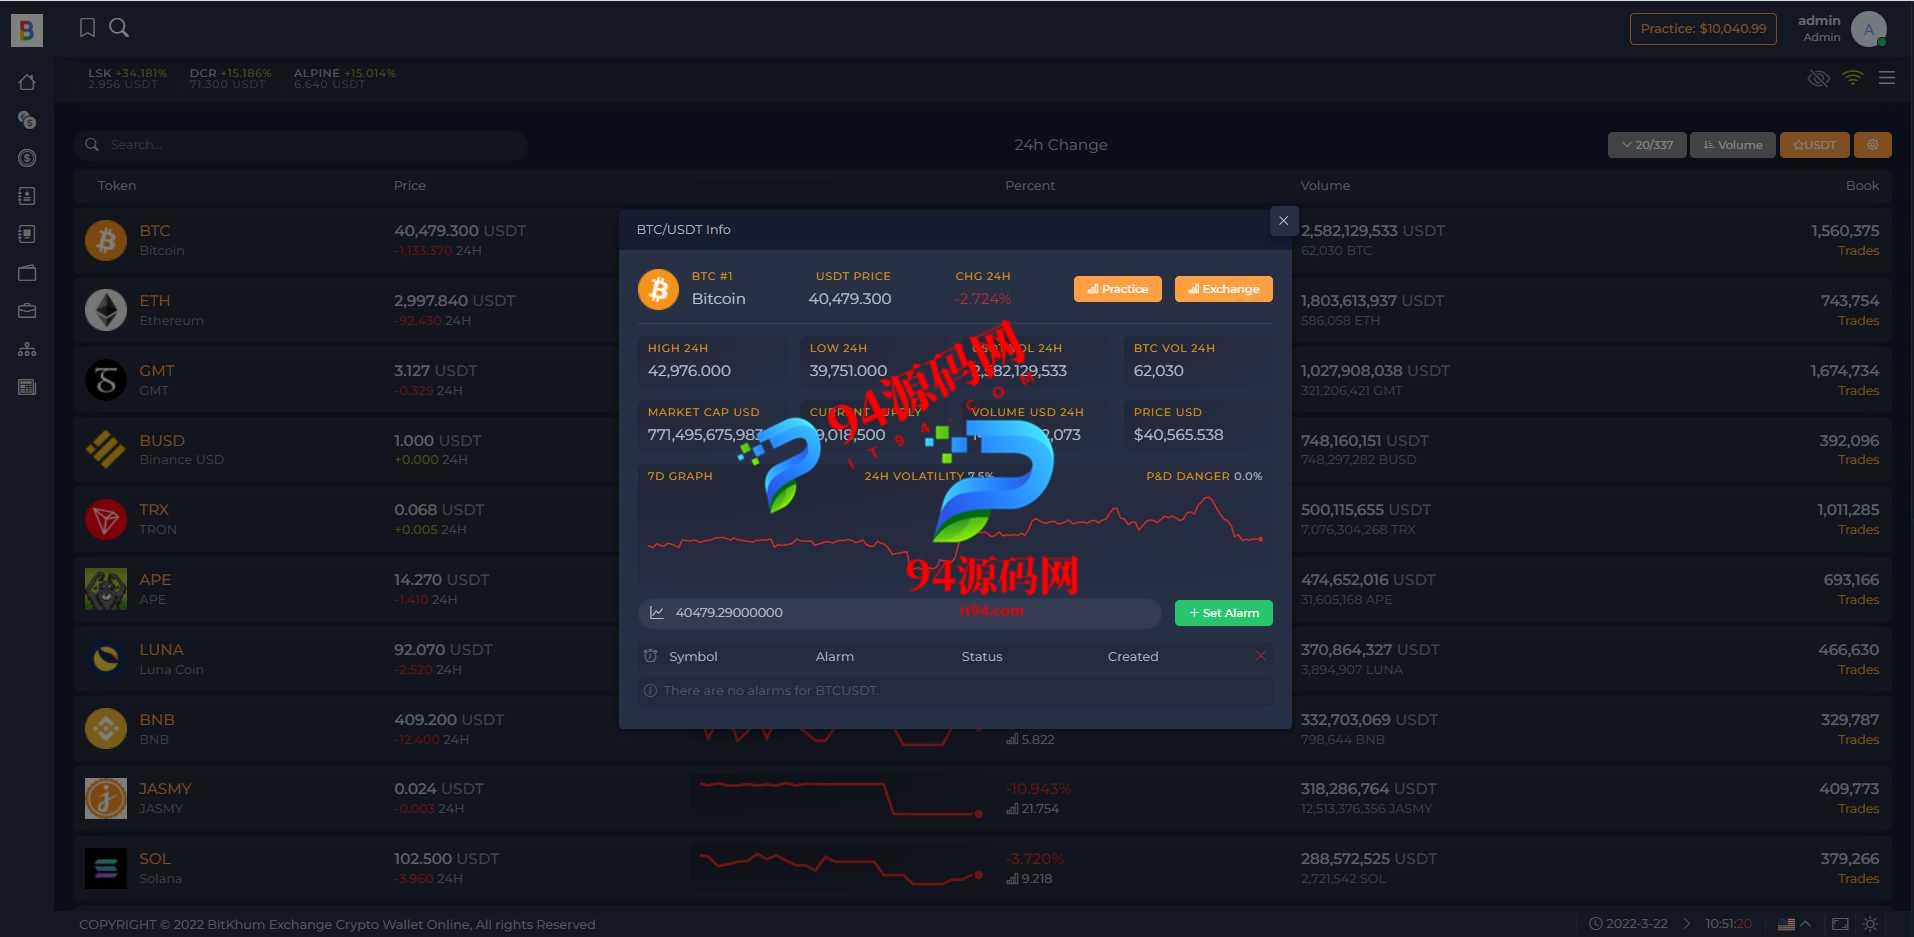Select the LSK ticker item
Image resolution: width=1914 pixels, height=937 pixels.
[127, 78]
